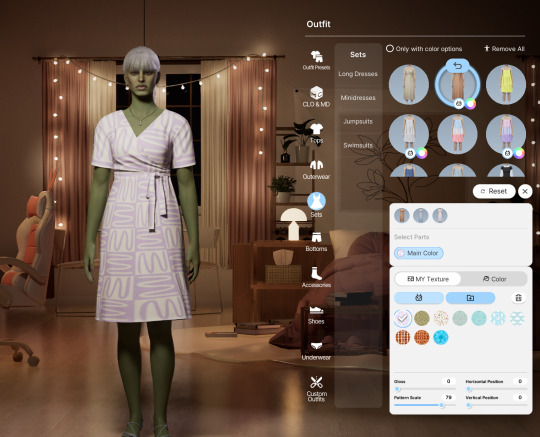Close the color customization panel
The width and height of the screenshot is (540, 437).
pos(525,191)
